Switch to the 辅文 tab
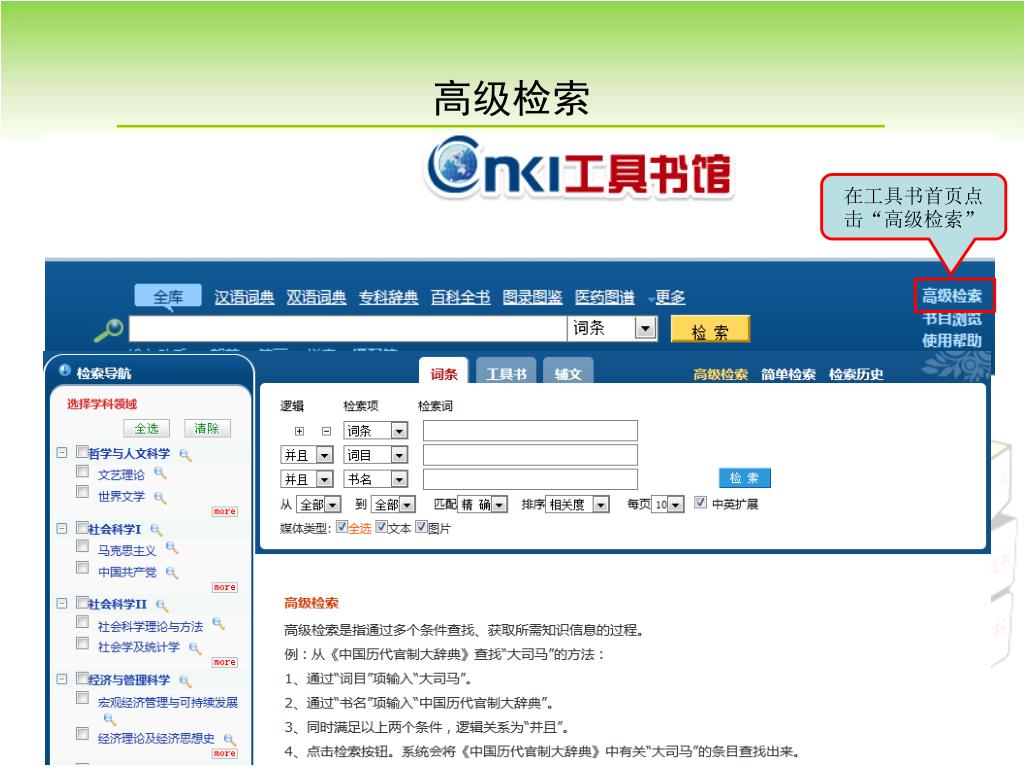This screenshot has width=1024, height=768. pyautogui.click(x=568, y=373)
